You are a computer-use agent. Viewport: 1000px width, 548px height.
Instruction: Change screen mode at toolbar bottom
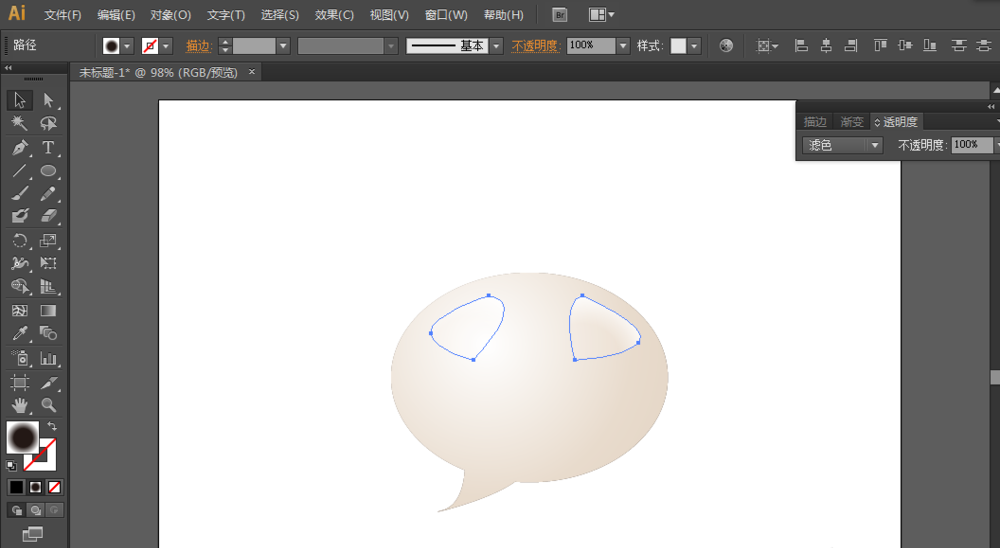point(32,533)
